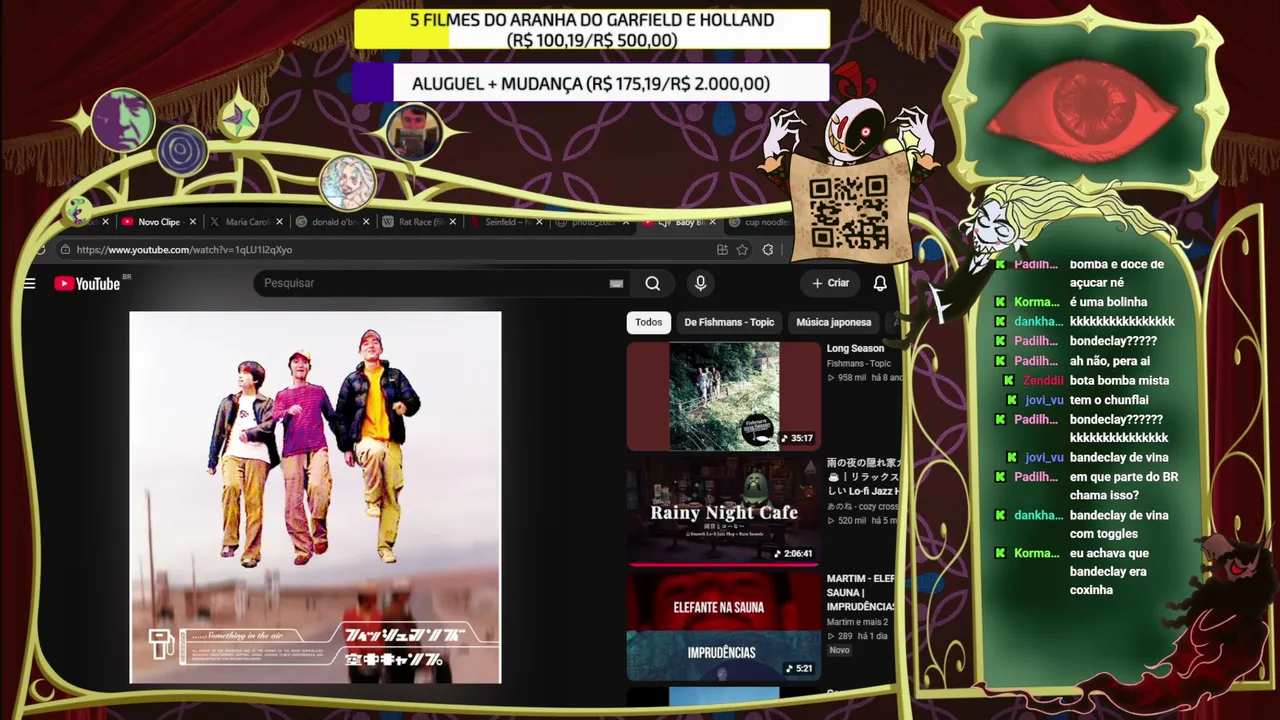
Task: Select the Música japonesa chip
Action: 834,322
